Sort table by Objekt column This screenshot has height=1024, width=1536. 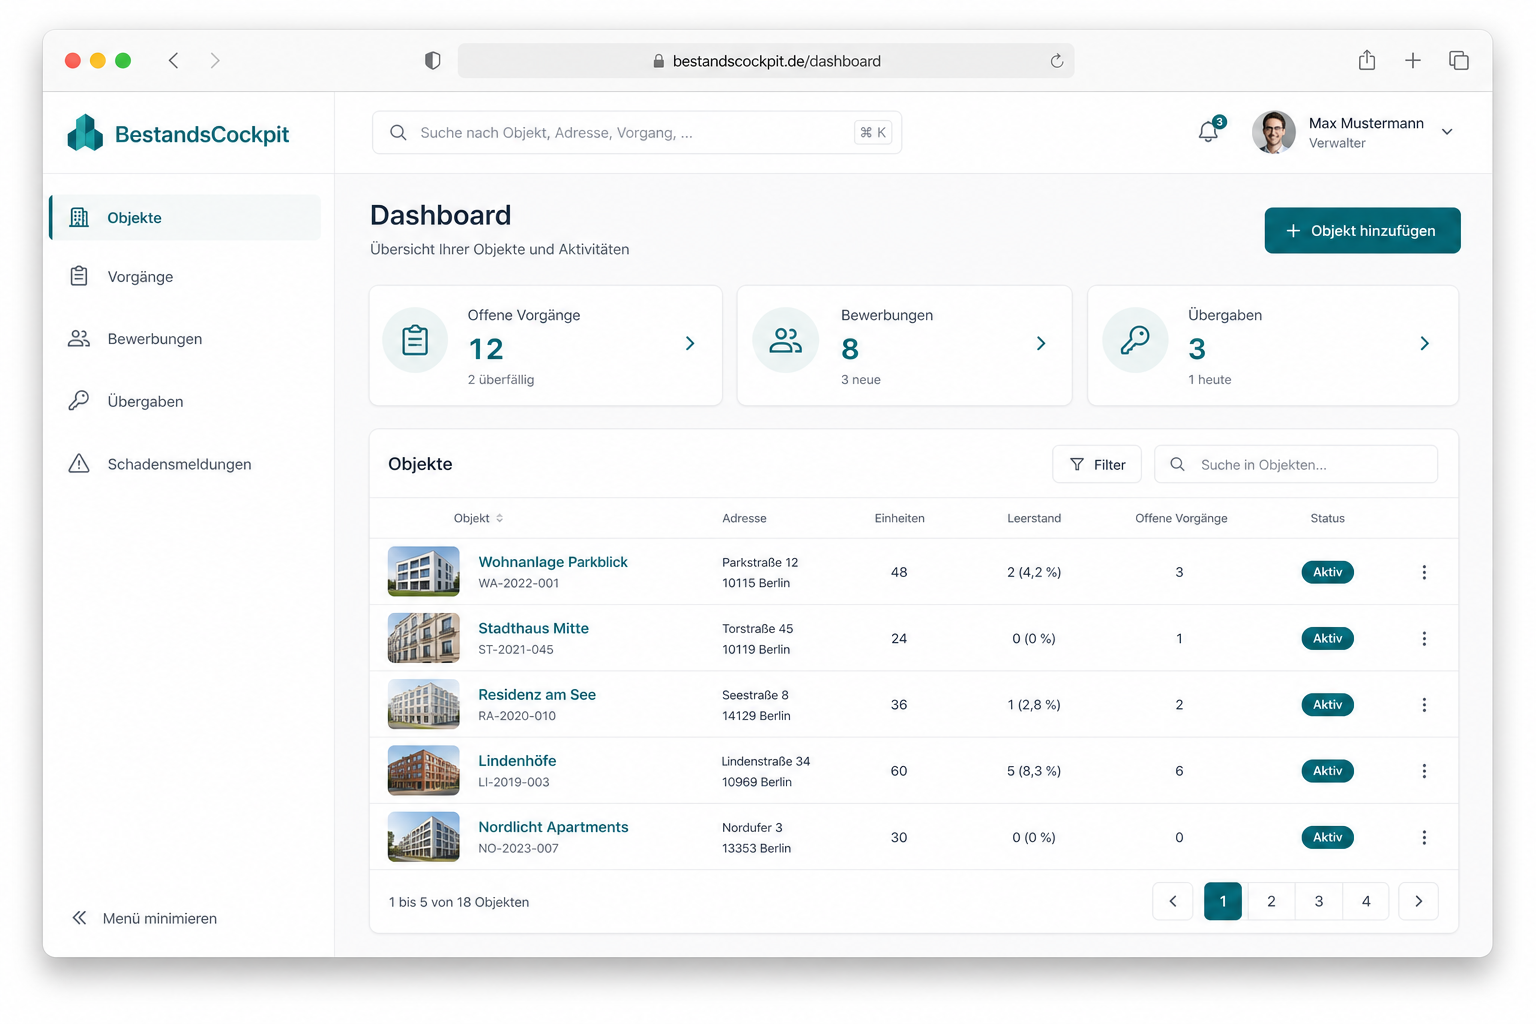[478, 518]
